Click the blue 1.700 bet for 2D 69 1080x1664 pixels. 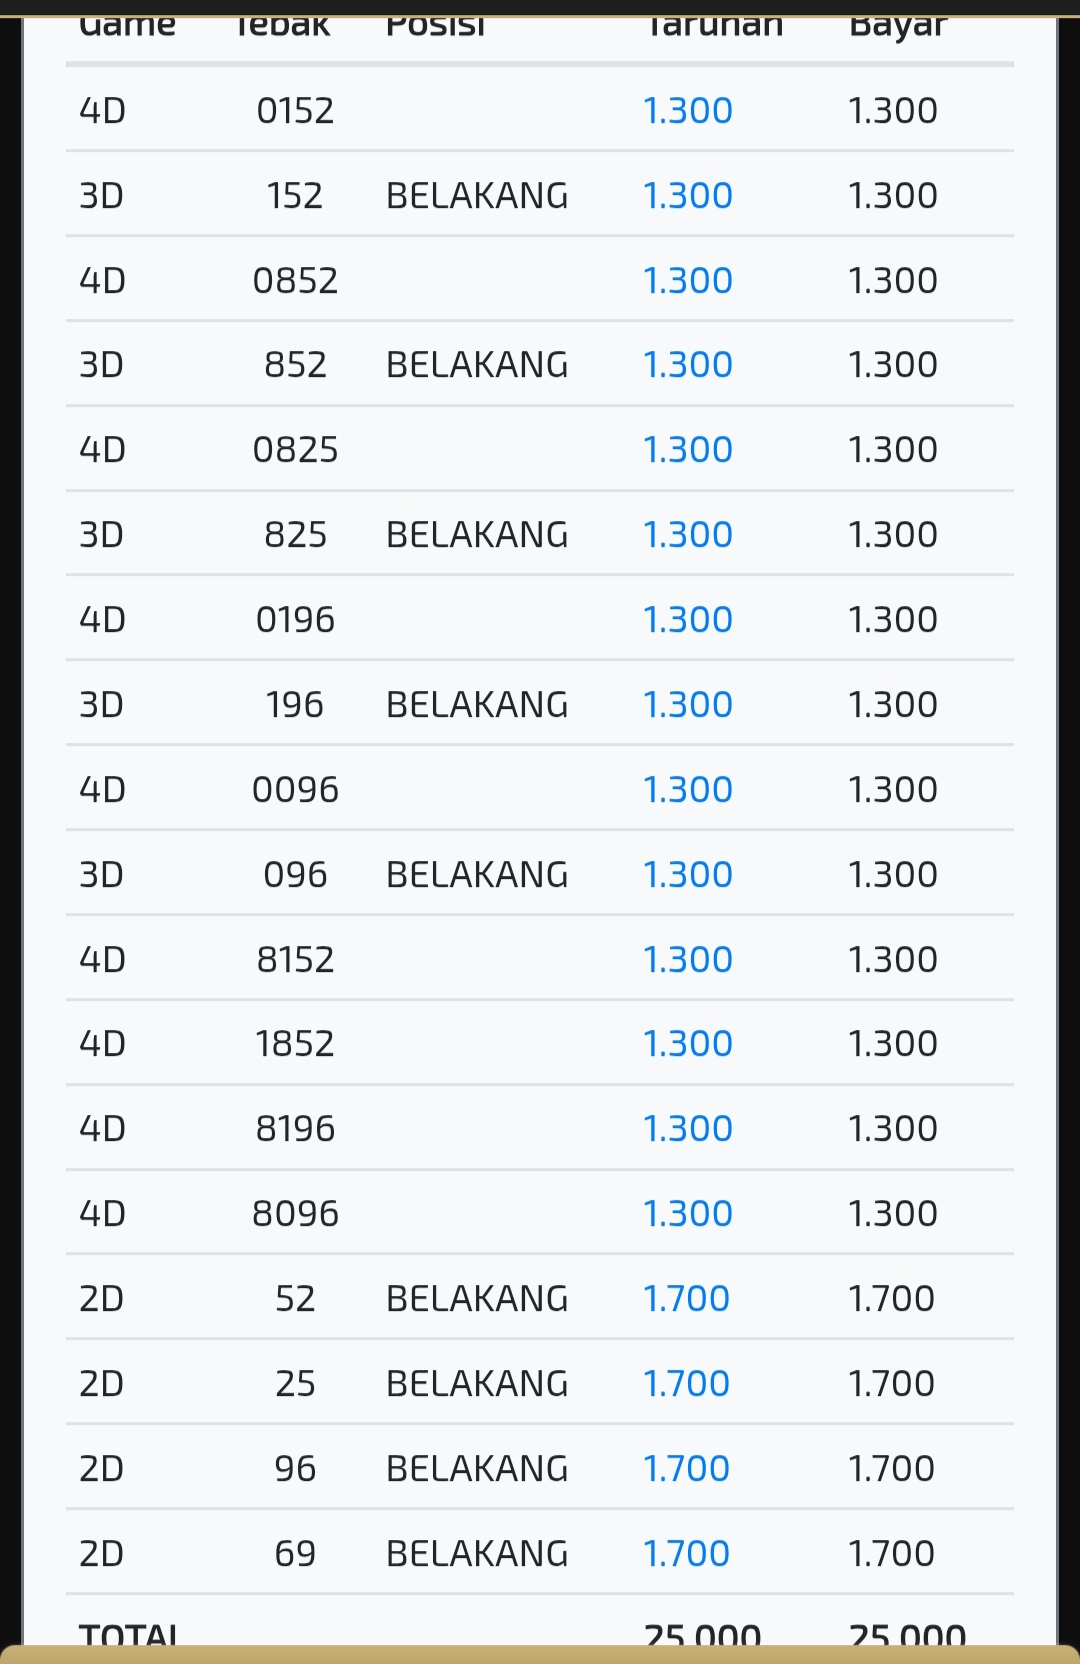click(686, 1554)
